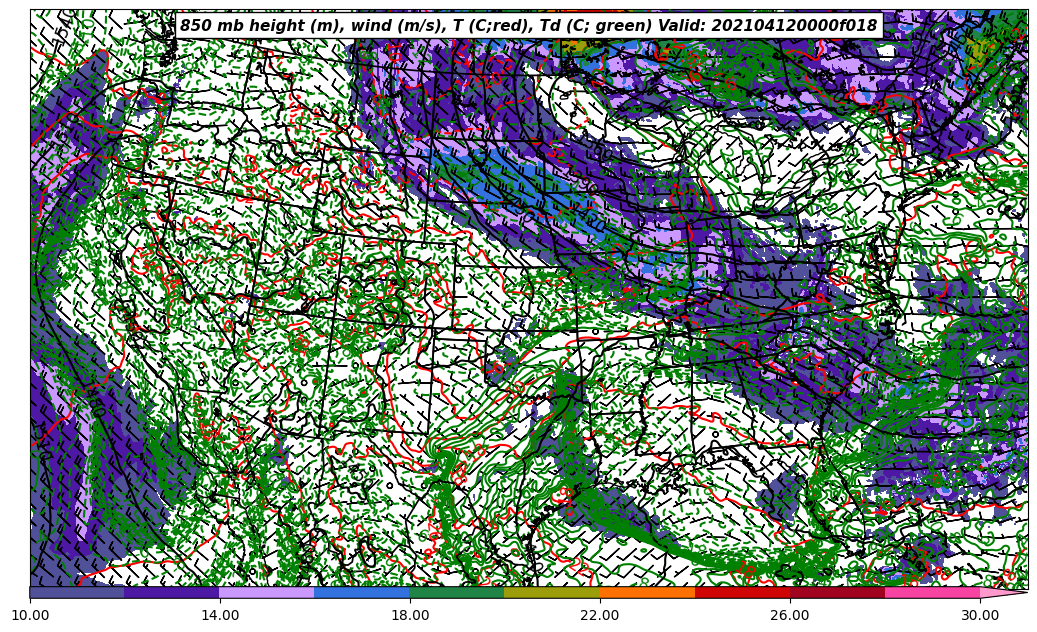Click the 18.00–20.00 green colorbar segment
Image resolution: width=1037 pixels, height=632 pixels.
457,592
